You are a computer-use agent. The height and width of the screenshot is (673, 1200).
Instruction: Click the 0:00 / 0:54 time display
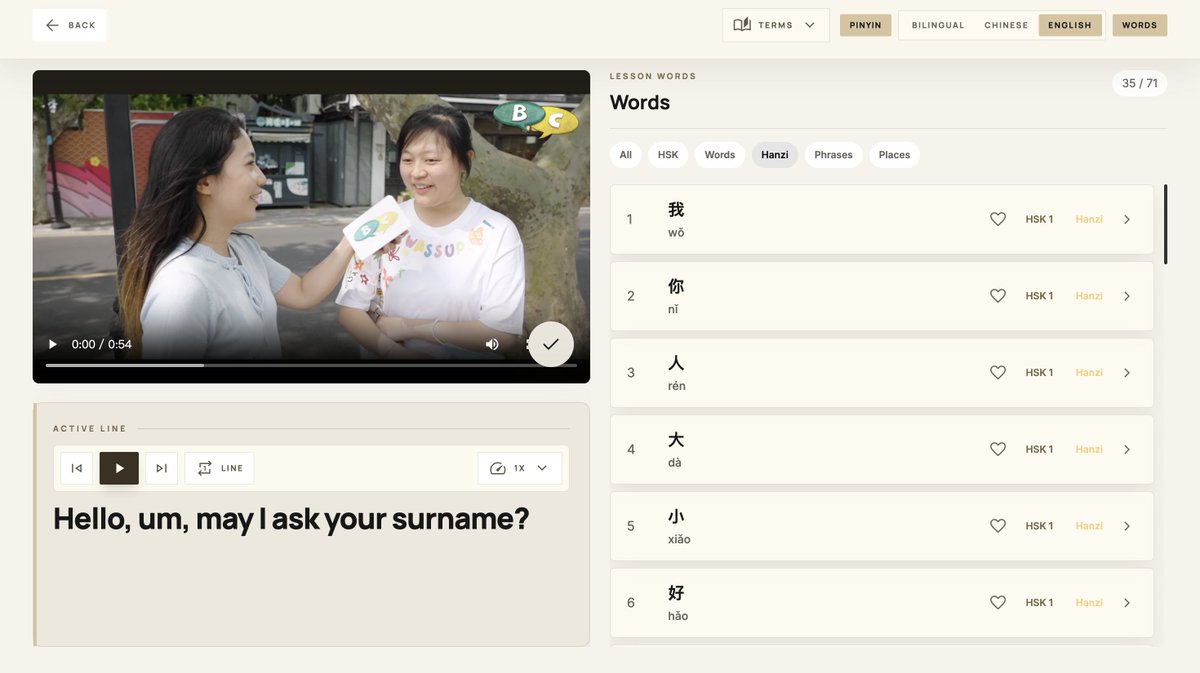tap(102, 344)
